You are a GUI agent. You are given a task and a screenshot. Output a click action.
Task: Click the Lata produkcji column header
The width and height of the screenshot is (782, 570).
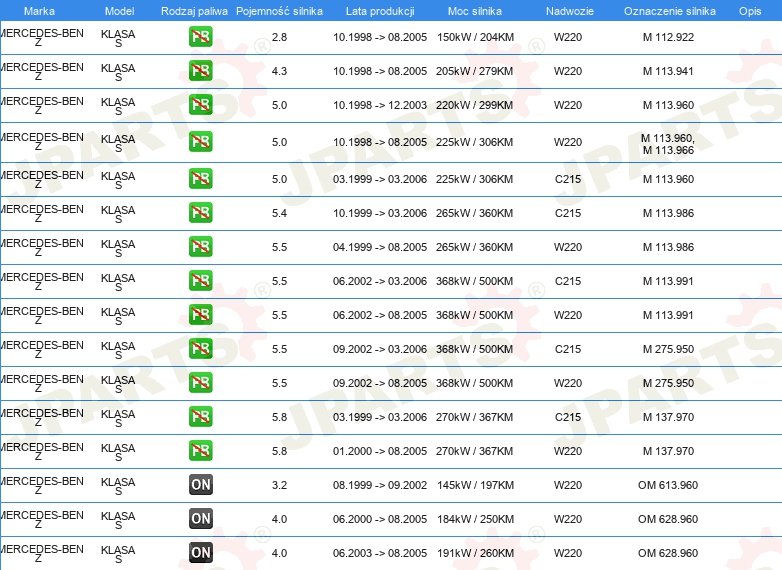pyautogui.click(x=380, y=11)
